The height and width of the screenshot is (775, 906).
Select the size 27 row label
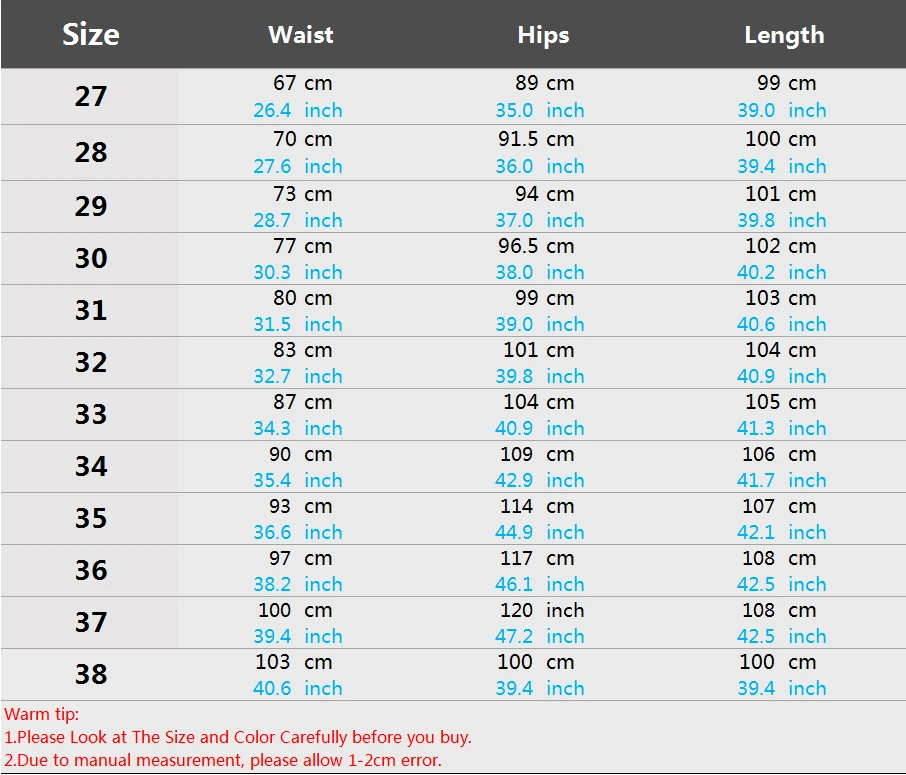tap(91, 96)
